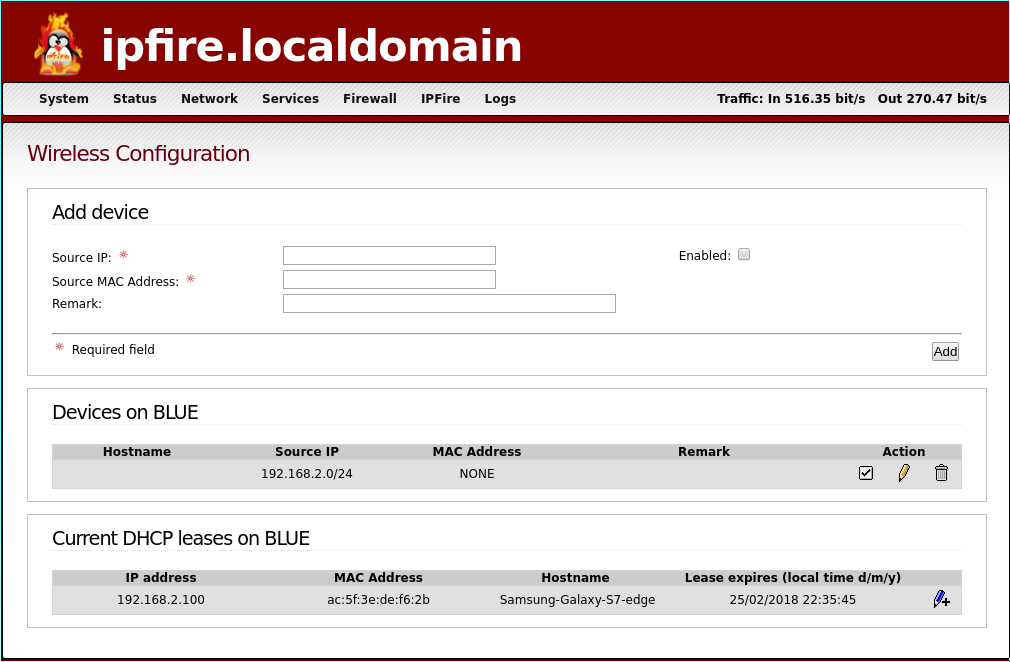Screen dimensions: 1010x662
Task: Open the Services menu
Action: click(290, 98)
